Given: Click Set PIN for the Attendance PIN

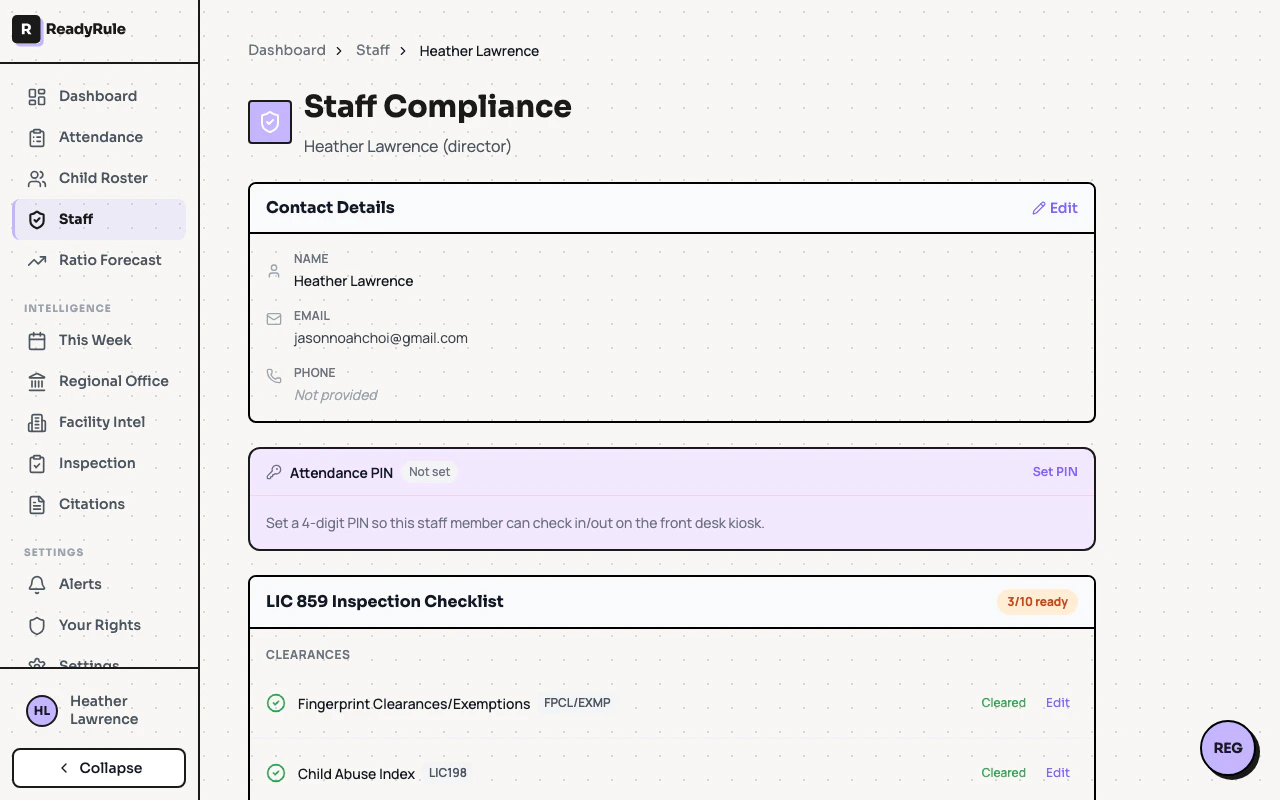Looking at the screenshot, I should [1055, 471].
